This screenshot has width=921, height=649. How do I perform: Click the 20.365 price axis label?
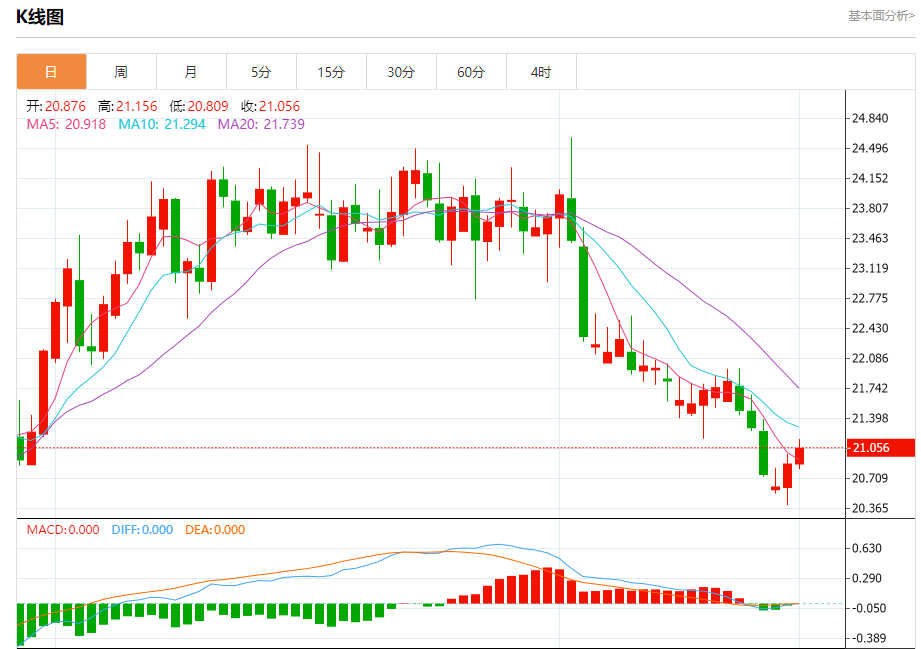(870, 508)
